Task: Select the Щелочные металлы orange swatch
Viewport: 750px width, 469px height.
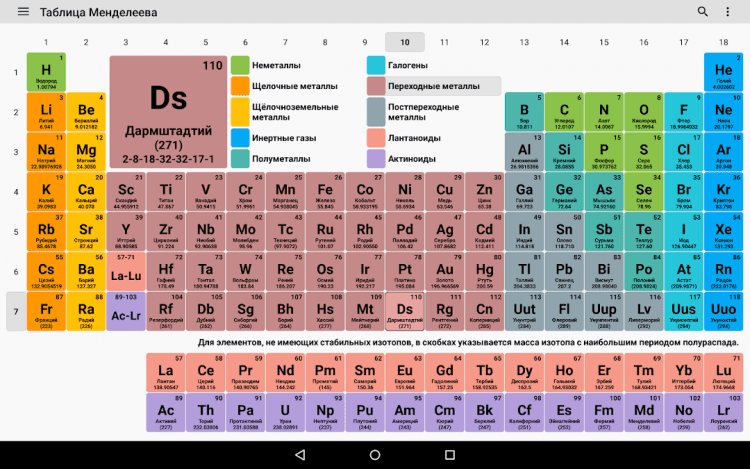Action: pos(240,86)
